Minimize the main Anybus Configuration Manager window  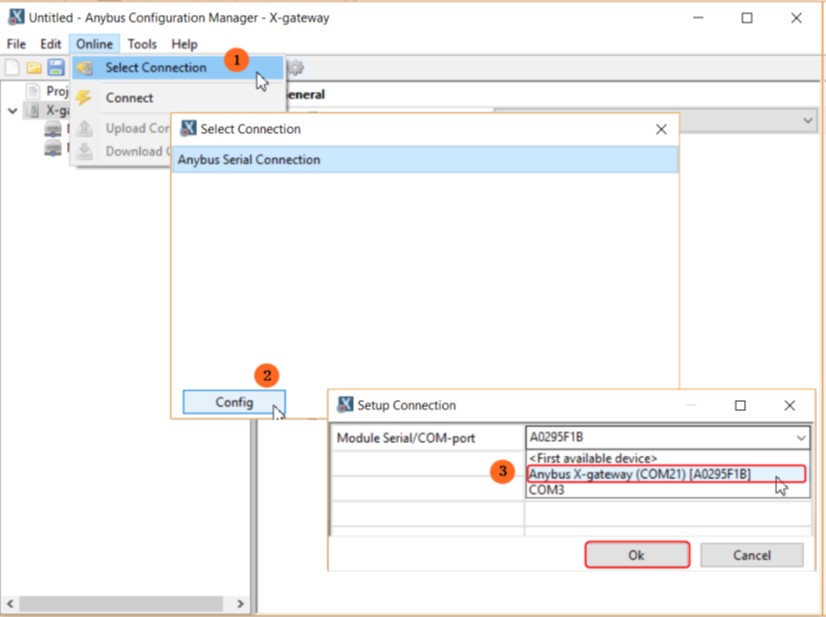click(699, 17)
